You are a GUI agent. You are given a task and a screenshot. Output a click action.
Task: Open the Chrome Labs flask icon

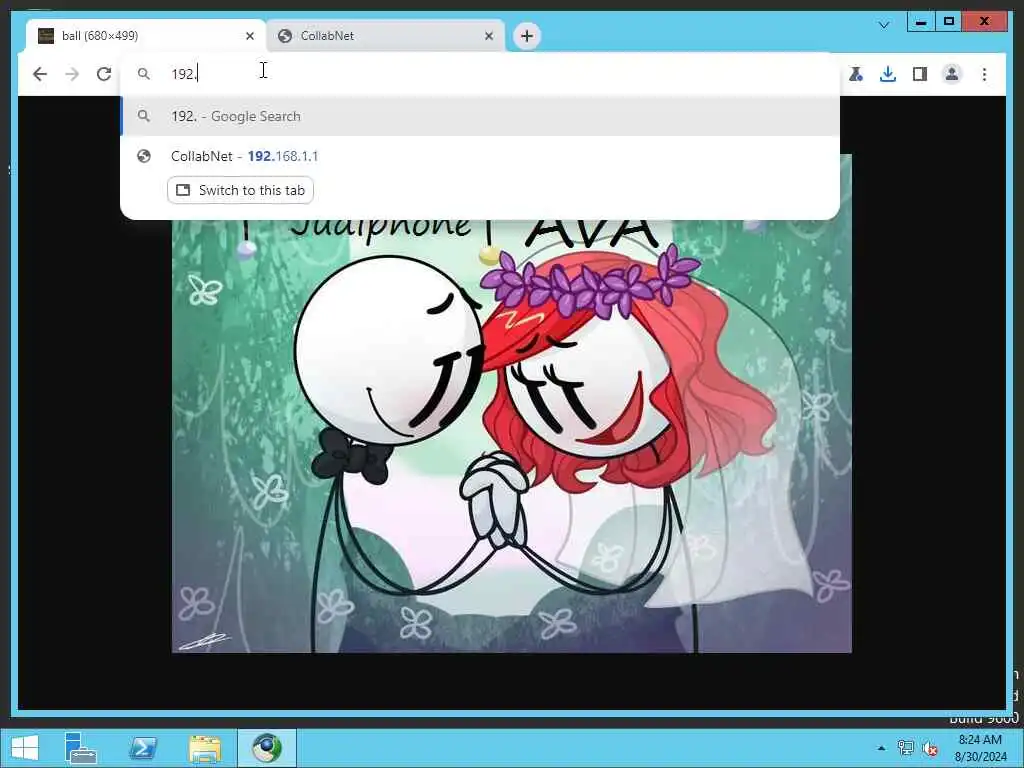click(x=856, y=74)
